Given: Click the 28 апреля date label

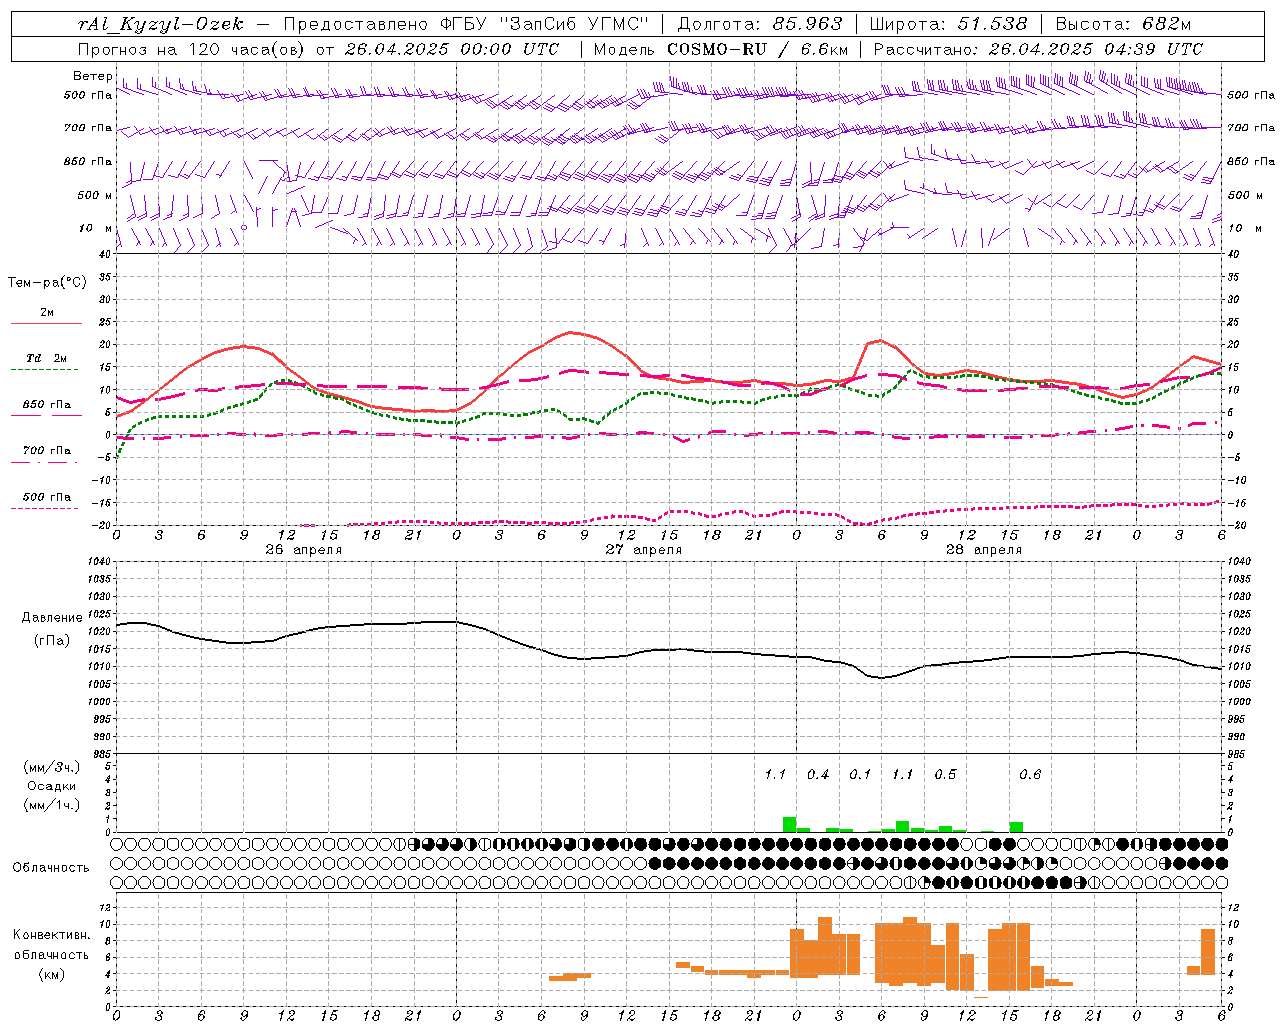Looking at the screenshot, I should point(983,550).
